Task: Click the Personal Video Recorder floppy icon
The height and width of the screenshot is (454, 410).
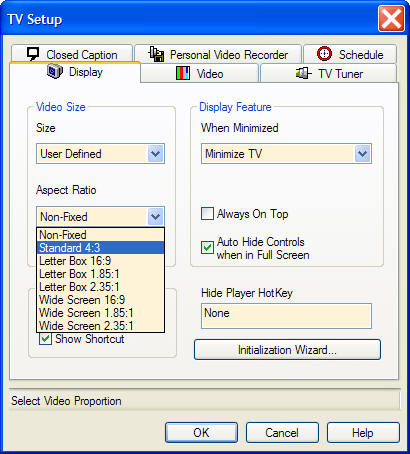Action: click(156, 54)
